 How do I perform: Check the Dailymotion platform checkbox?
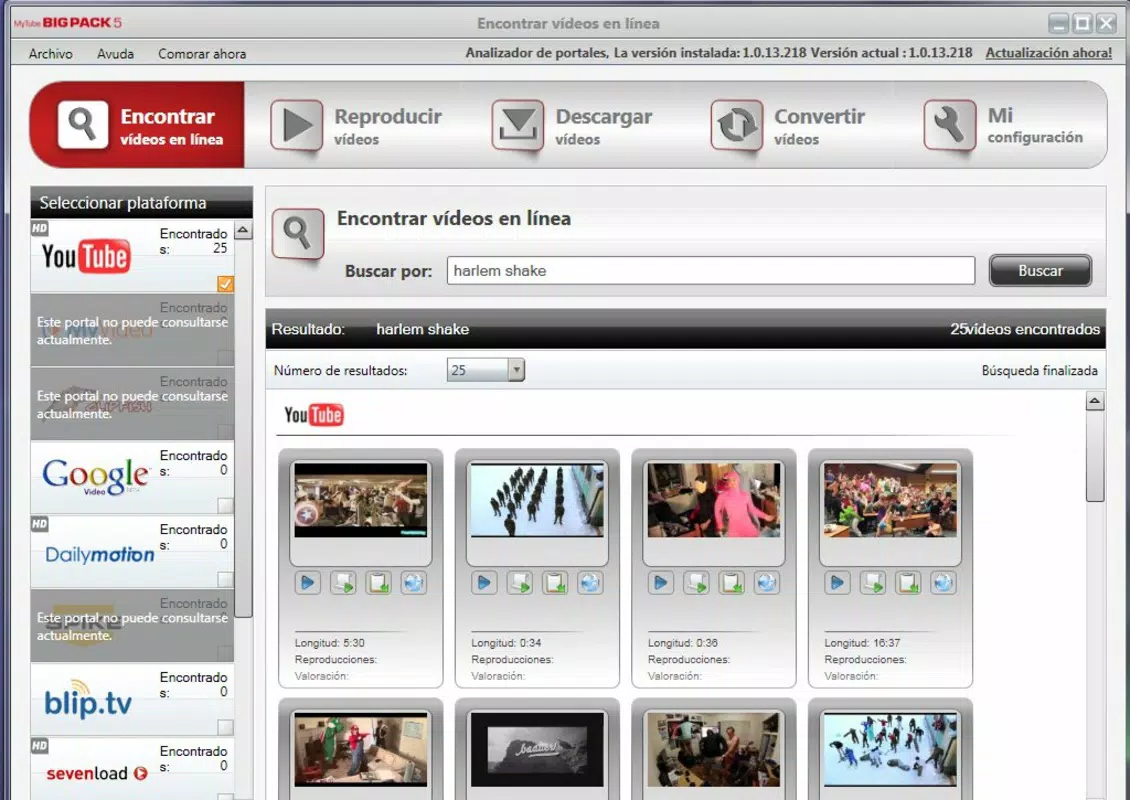226,579
